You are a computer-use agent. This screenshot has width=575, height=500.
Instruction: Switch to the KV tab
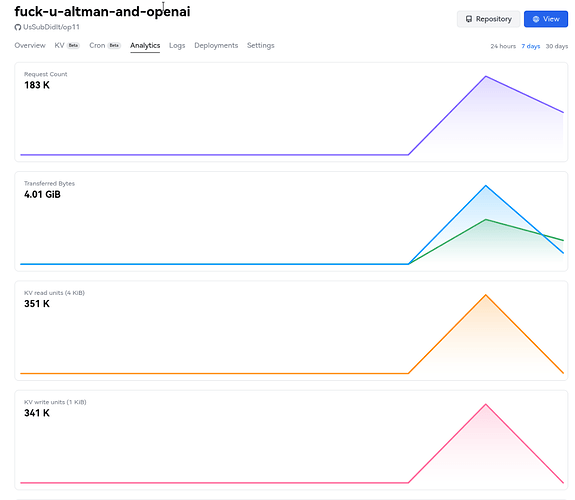point(59,45)
